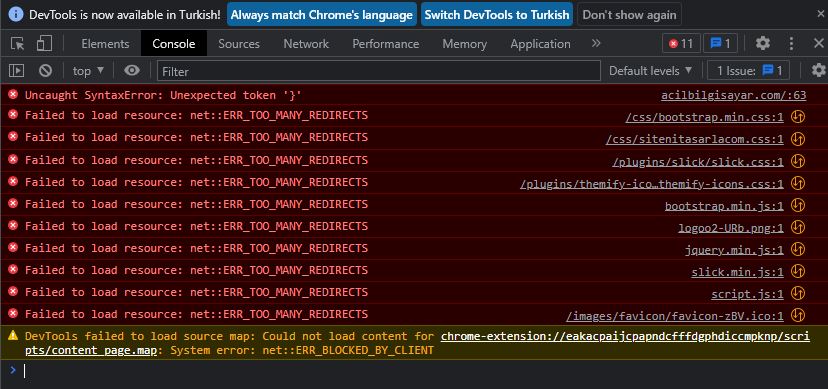Close the DevTools panel

pos(818,44)
